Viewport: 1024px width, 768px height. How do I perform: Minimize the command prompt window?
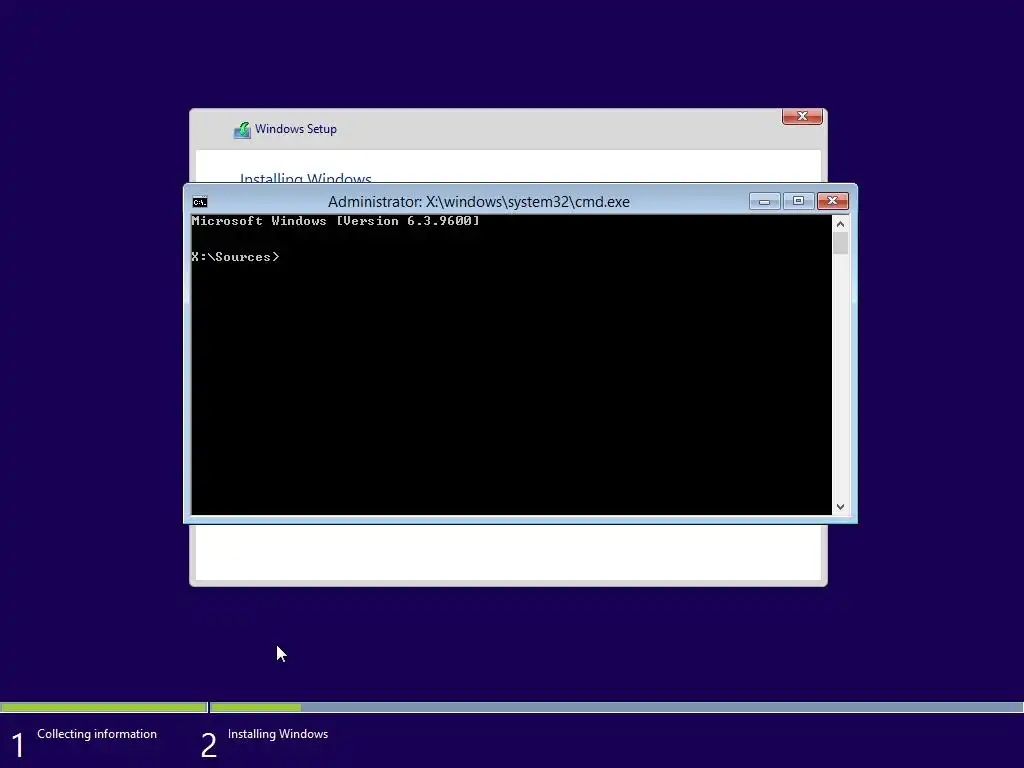[x=764, y=201]
